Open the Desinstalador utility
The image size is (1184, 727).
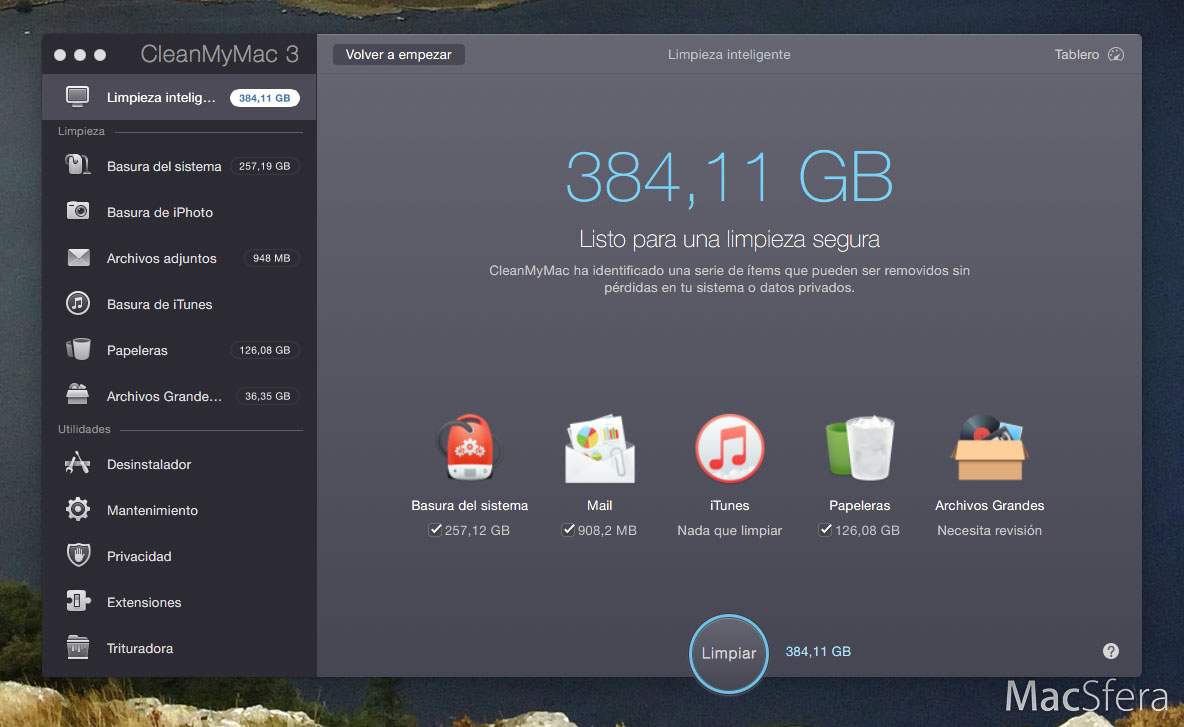click(x=149, y=464)
